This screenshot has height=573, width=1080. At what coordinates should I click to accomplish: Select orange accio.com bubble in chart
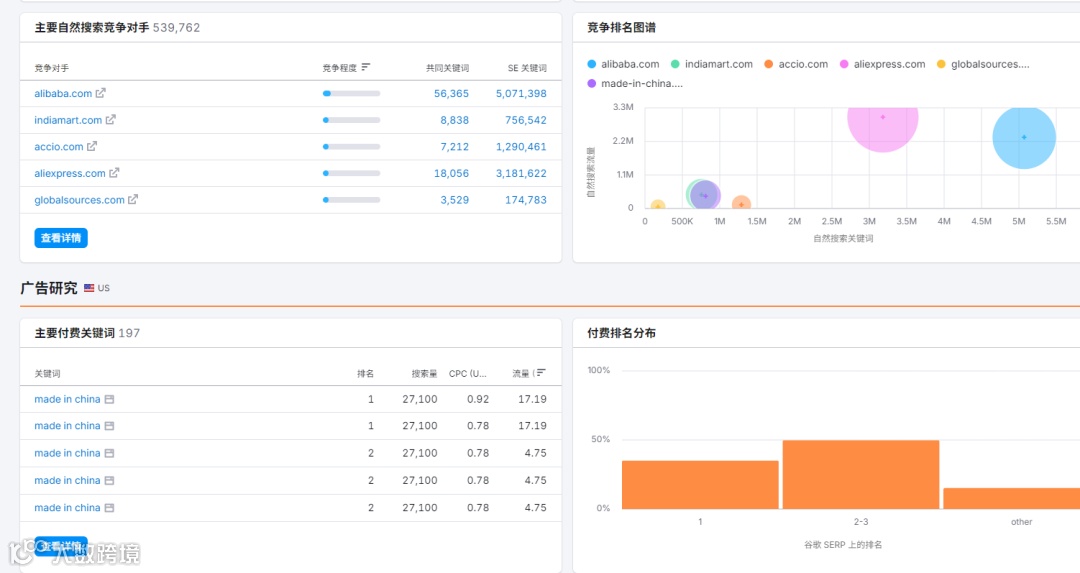[x=741, y=203]
